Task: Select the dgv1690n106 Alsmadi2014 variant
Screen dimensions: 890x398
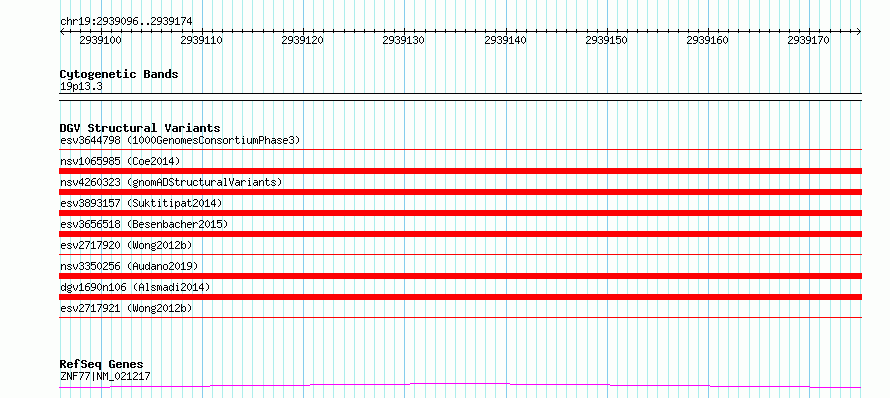Action: [x=460, y=297]
